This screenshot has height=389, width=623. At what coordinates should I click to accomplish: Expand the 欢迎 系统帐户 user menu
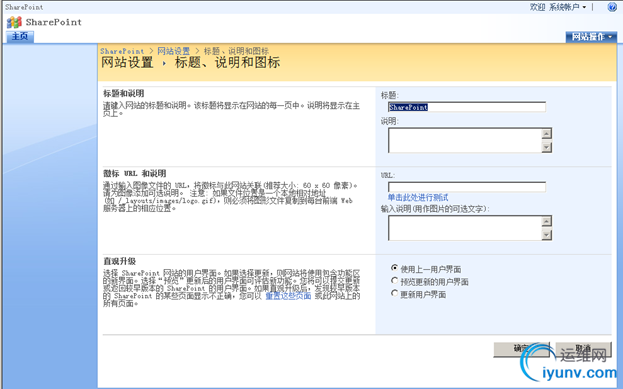(558, 7)
